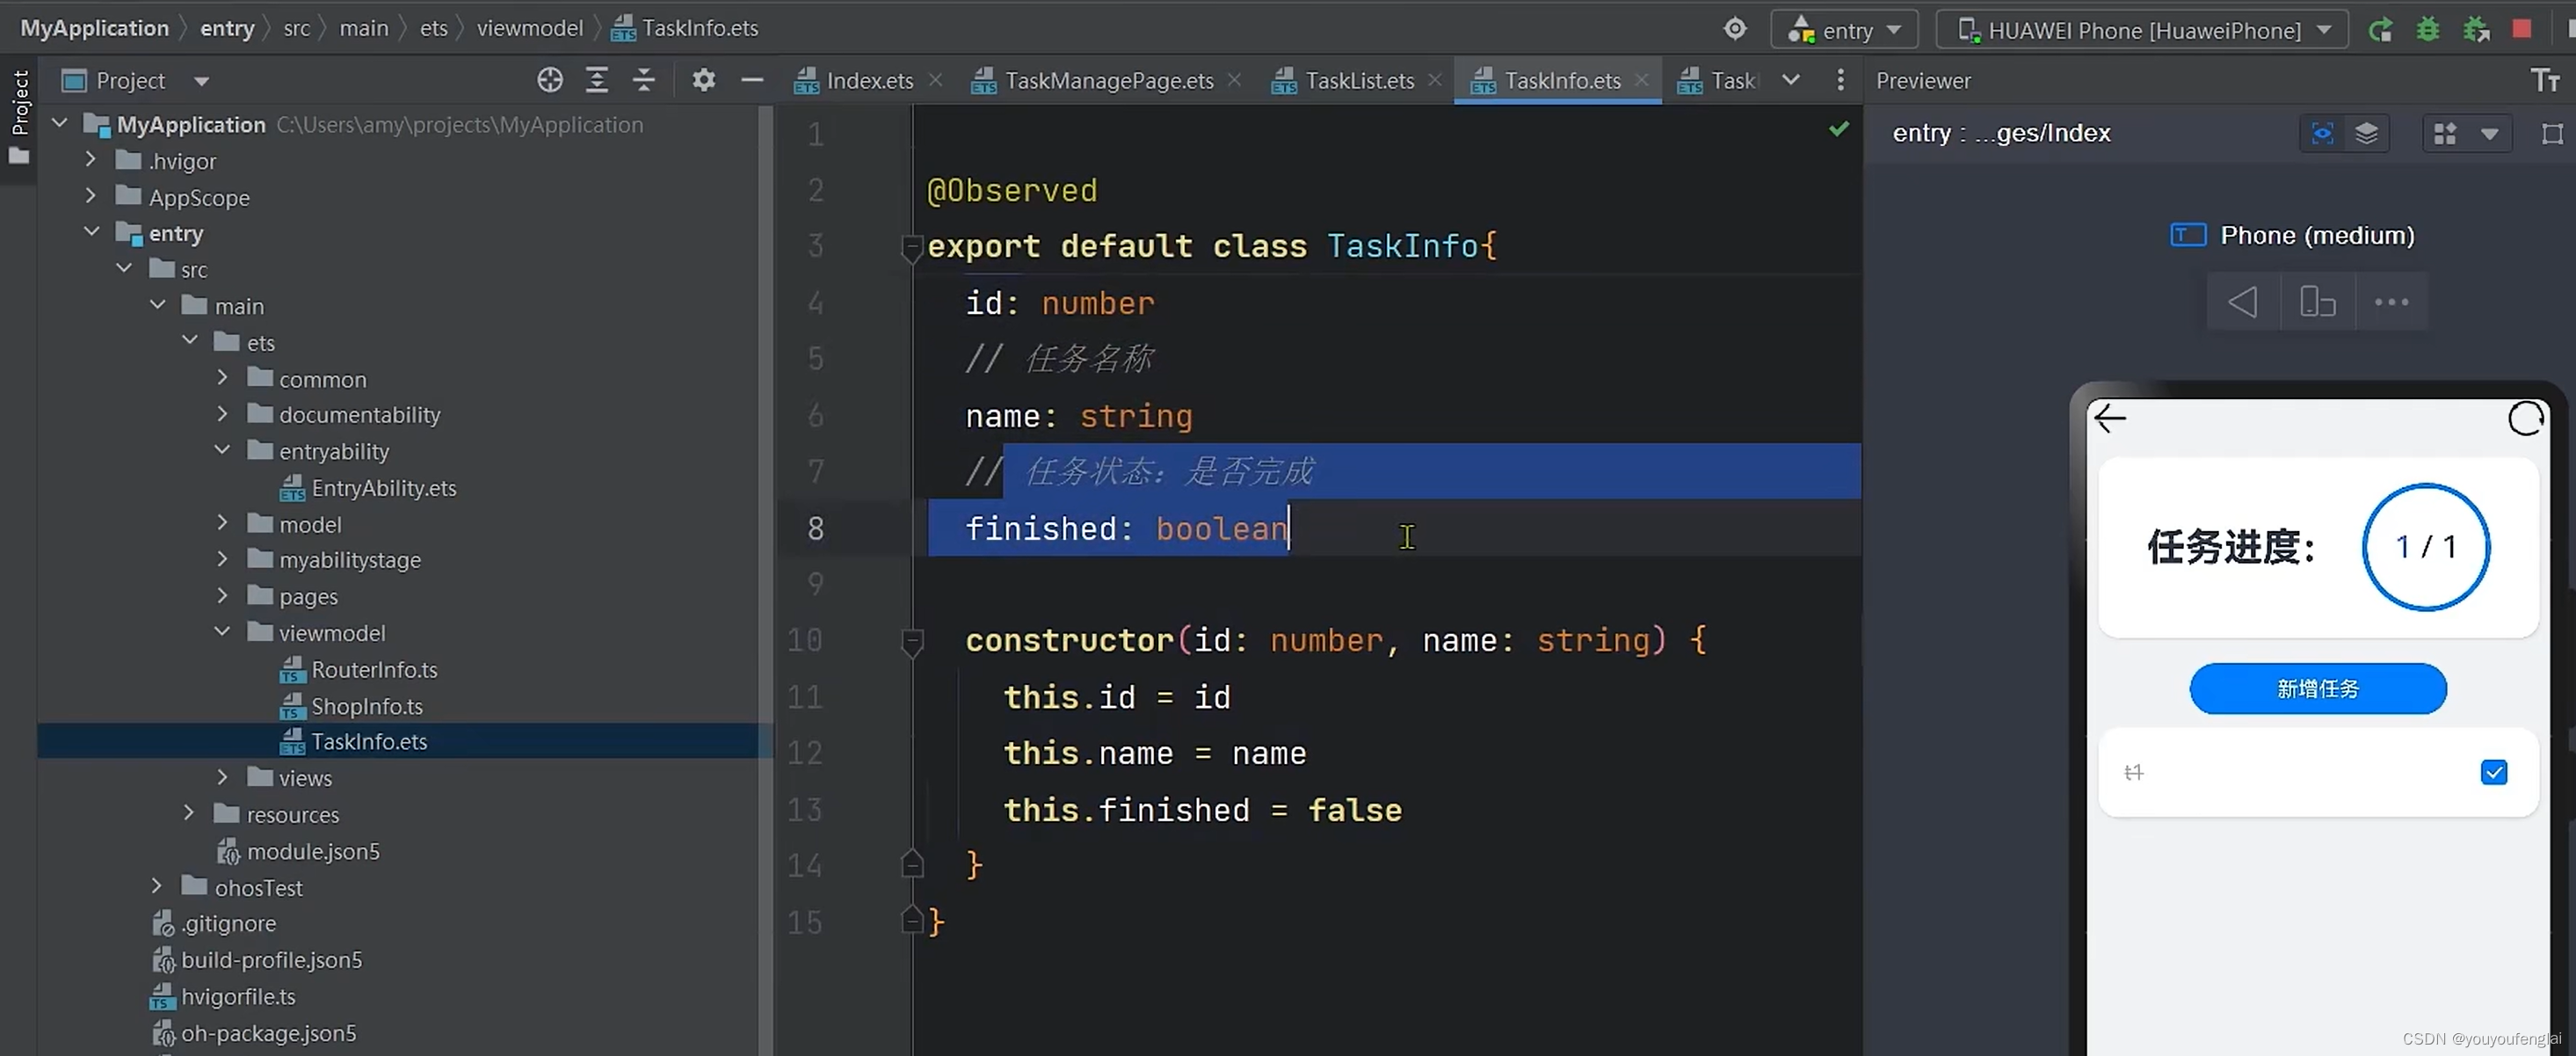Close the TaskInfo.ets tab
This screenshot has width=2576, height=1056.
(1641, 80)
